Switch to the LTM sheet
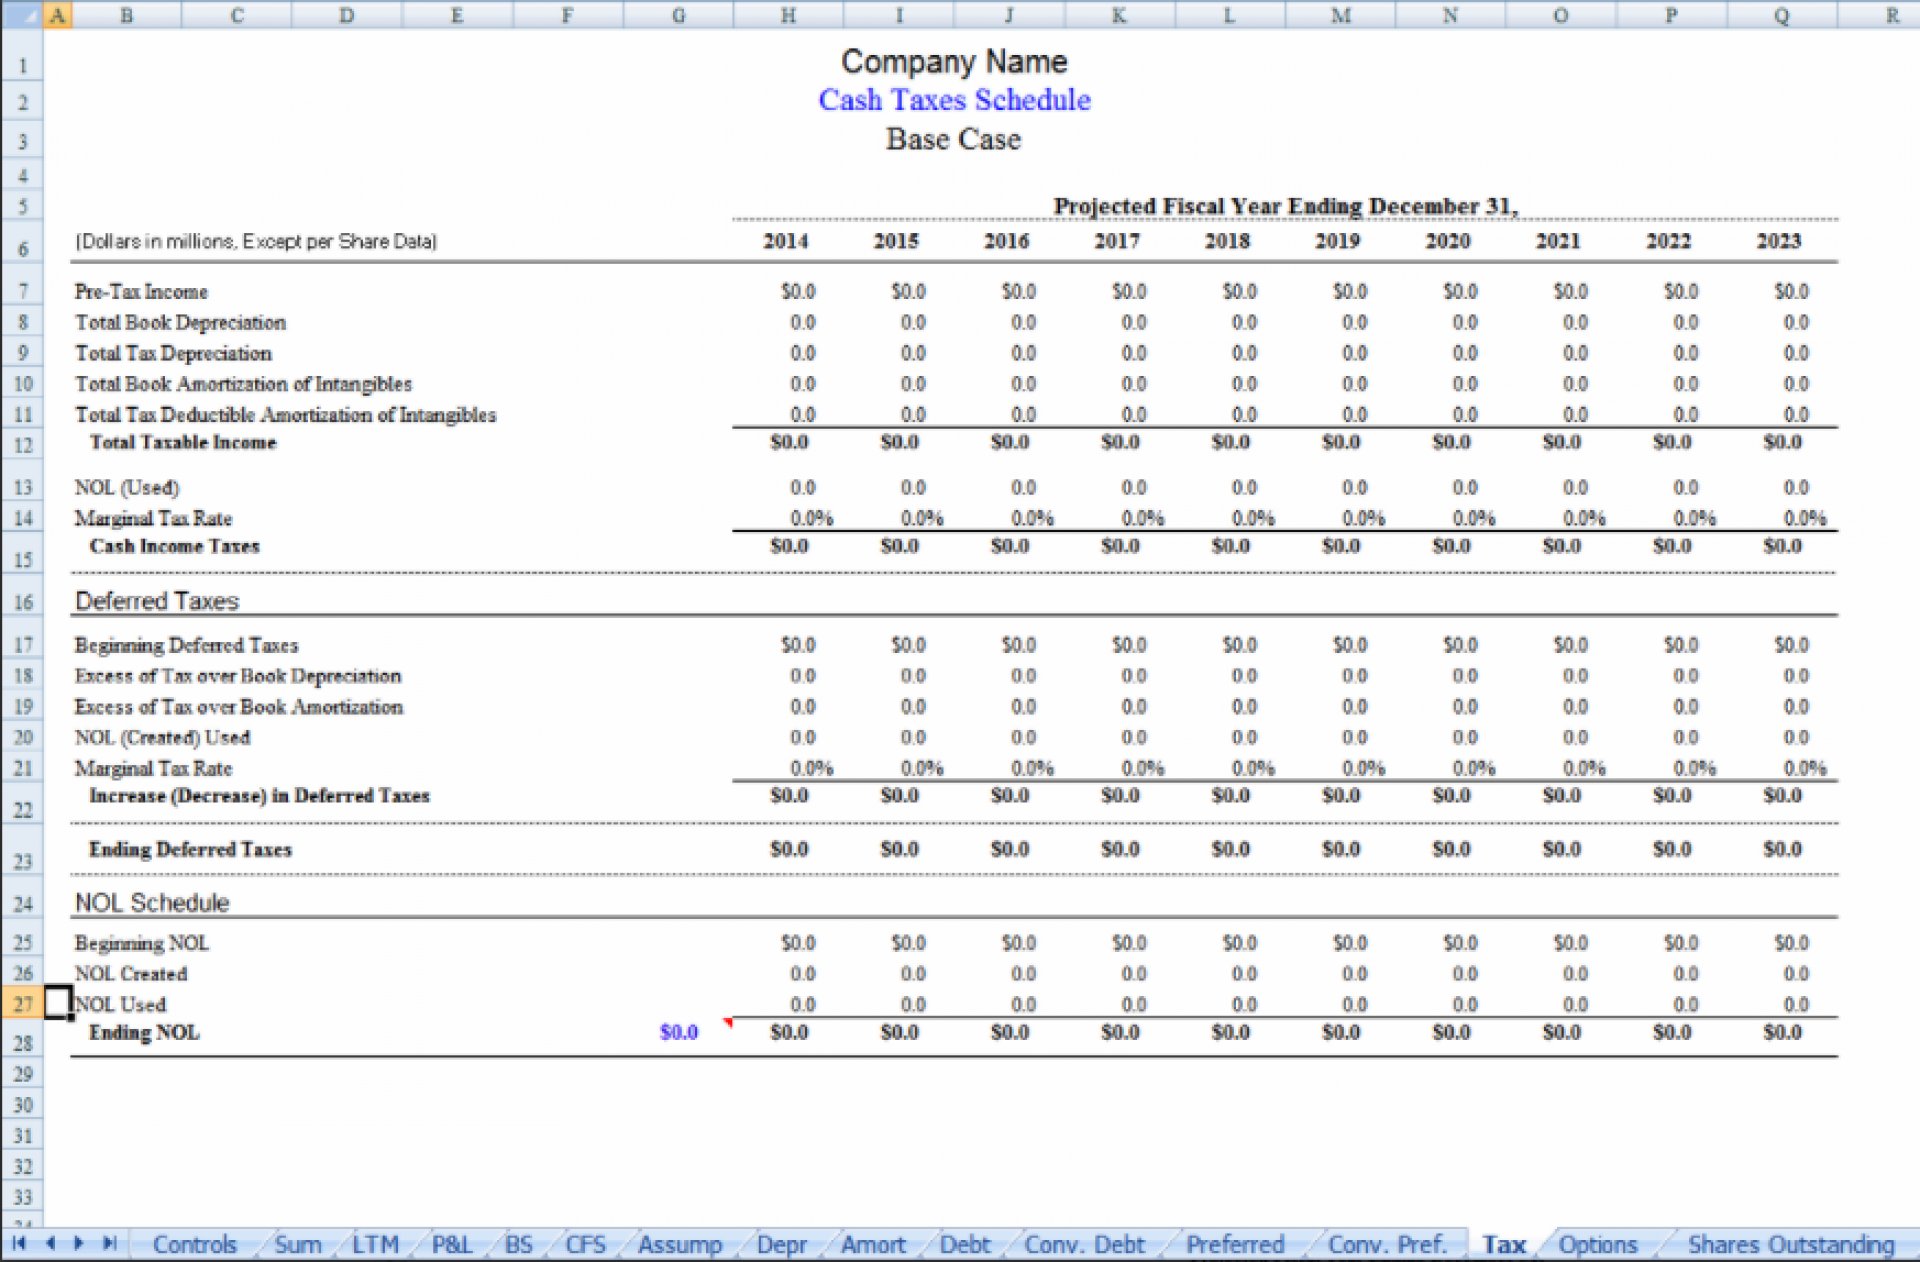1920x1262 pixels. (x=375, y=1244)
